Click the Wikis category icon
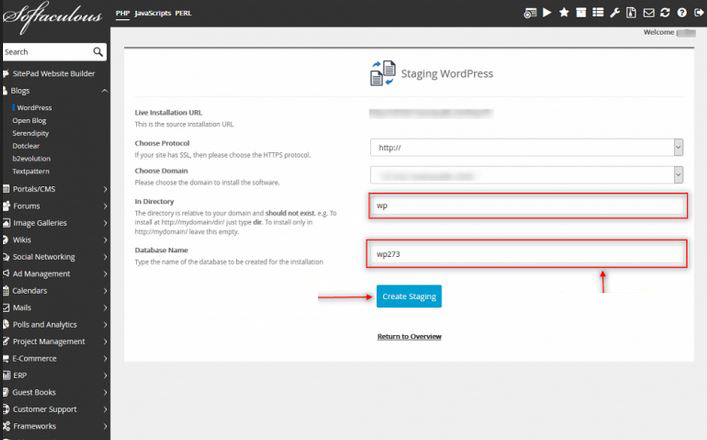 point(5,240)
